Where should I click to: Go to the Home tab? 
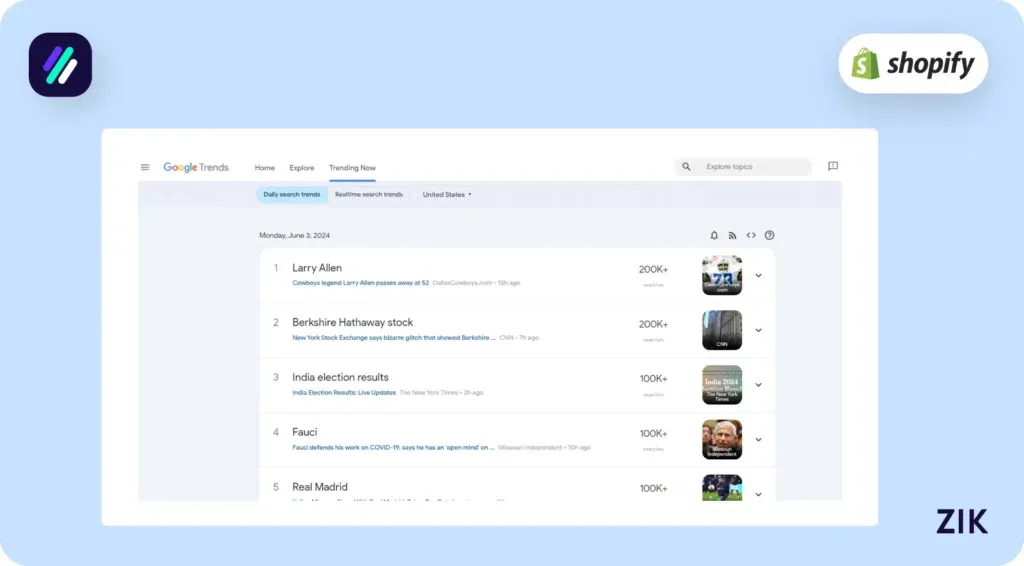(x=264, y=168)
